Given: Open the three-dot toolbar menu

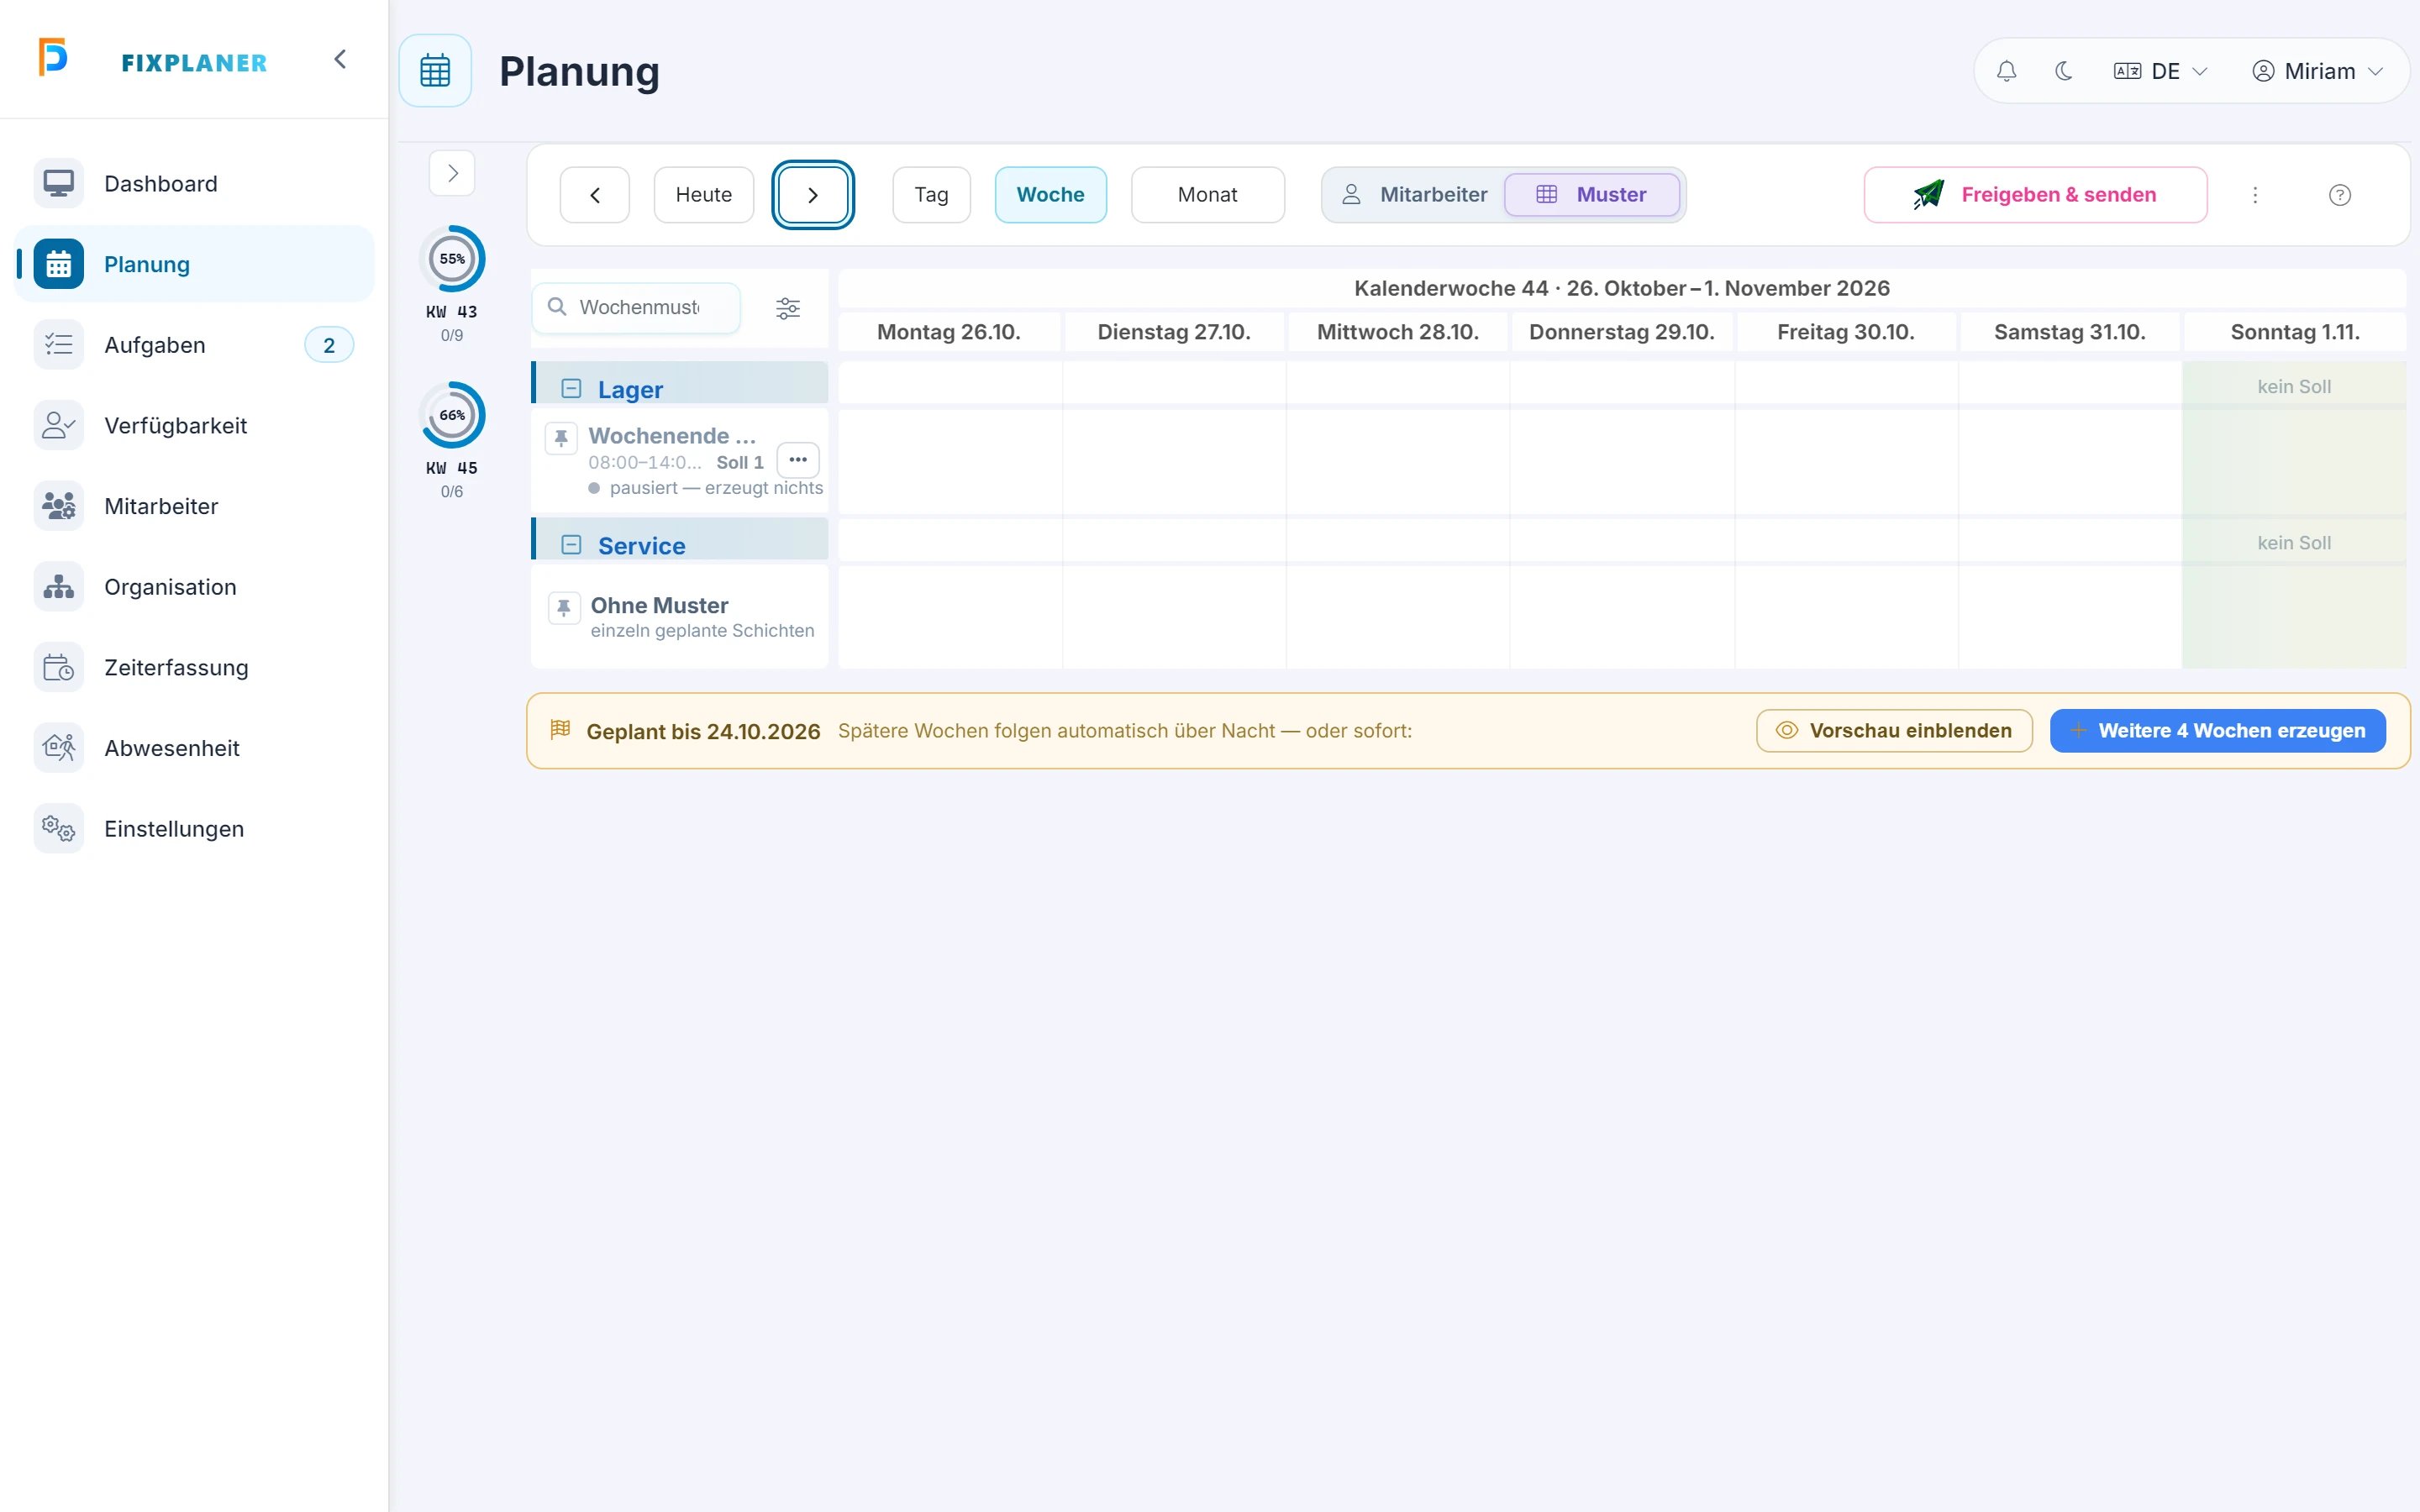Looking at the screenshot, I should (2255, 195).
